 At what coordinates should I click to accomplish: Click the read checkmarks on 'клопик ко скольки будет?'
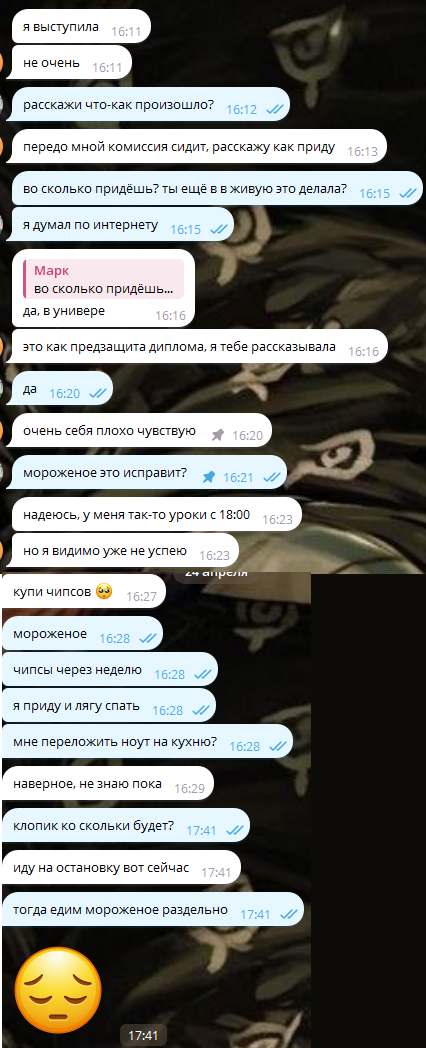[x=234, y=830]
